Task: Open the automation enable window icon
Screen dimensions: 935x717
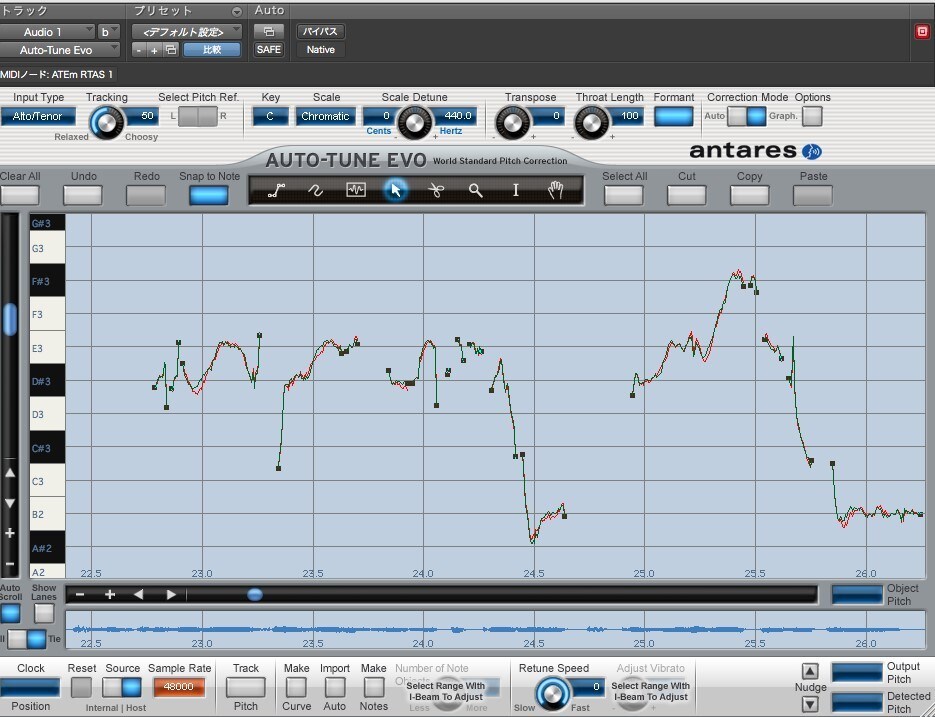Action: pos(269,32)
